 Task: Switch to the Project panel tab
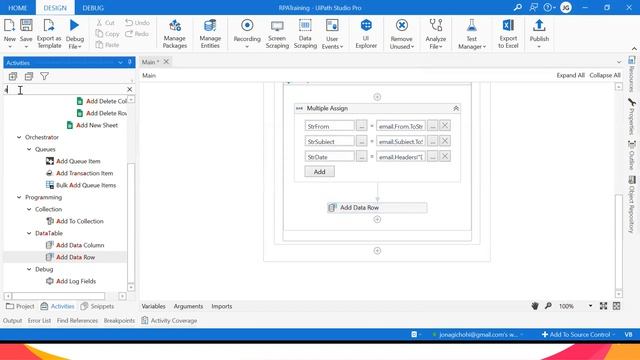pos(20,306)
